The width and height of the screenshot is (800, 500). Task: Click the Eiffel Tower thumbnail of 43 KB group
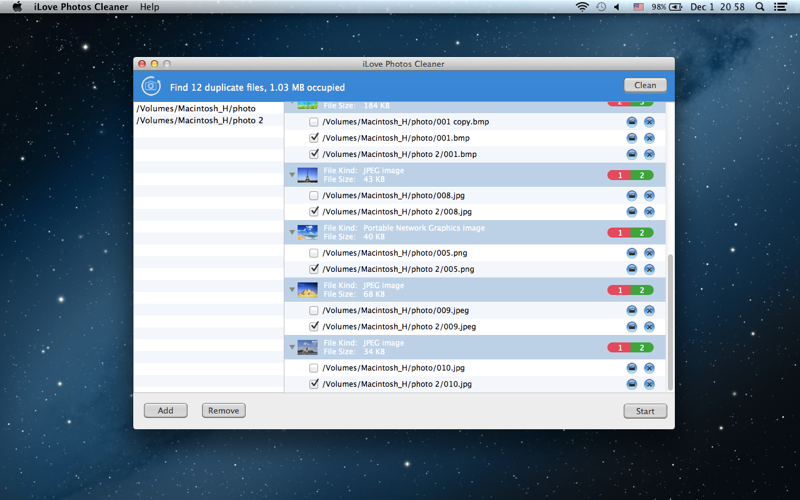coord(307,175)
